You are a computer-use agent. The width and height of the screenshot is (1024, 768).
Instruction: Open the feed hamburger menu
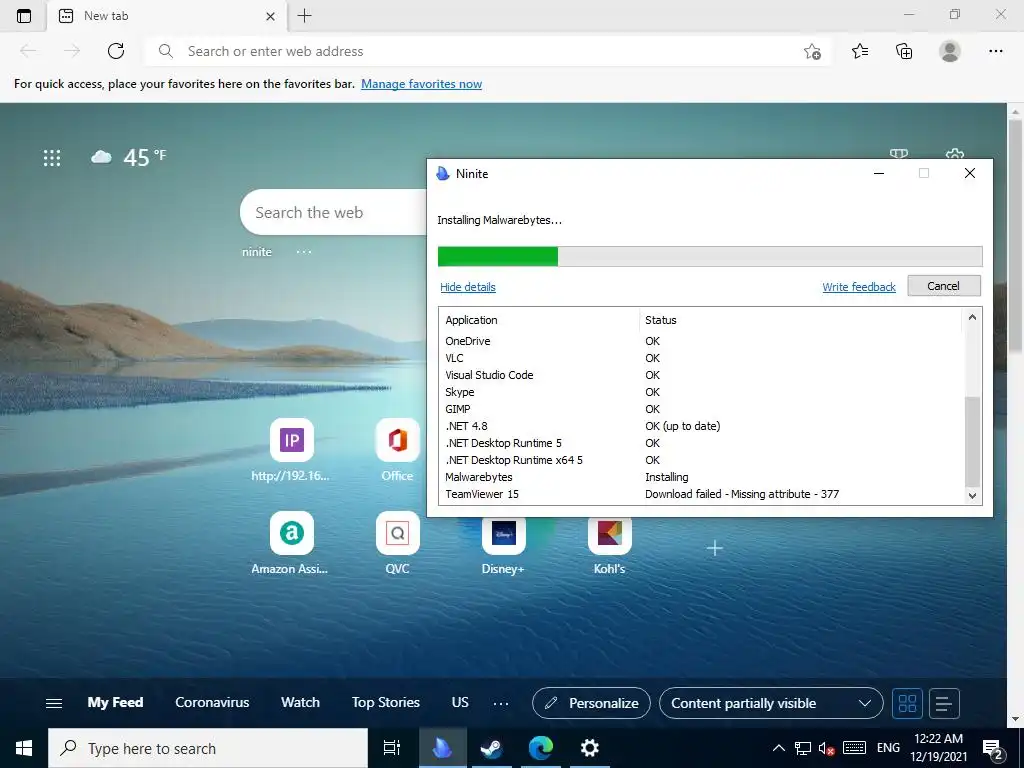(x=54, y=703)
